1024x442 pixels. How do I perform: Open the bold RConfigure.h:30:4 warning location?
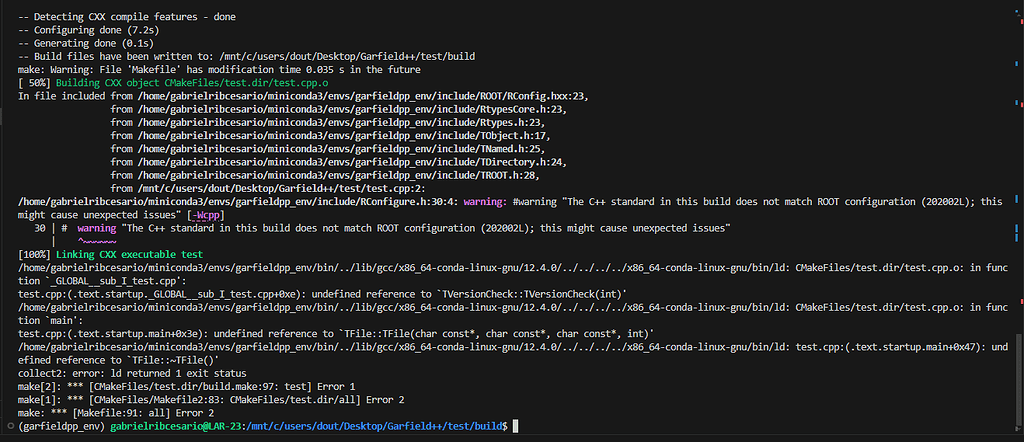pos(238,202)
